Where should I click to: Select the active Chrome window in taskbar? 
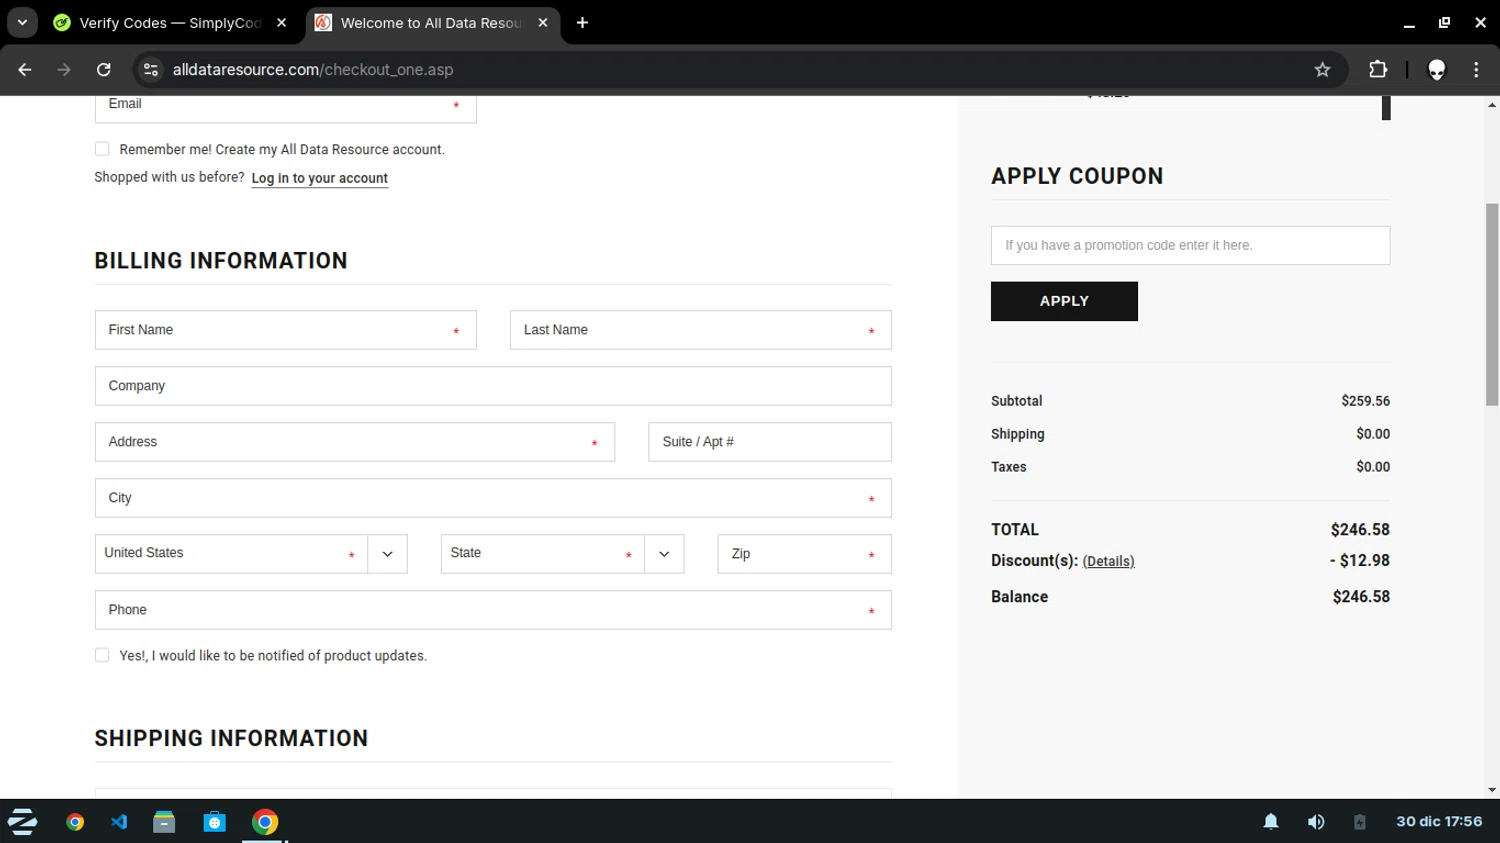coord(265,822)
